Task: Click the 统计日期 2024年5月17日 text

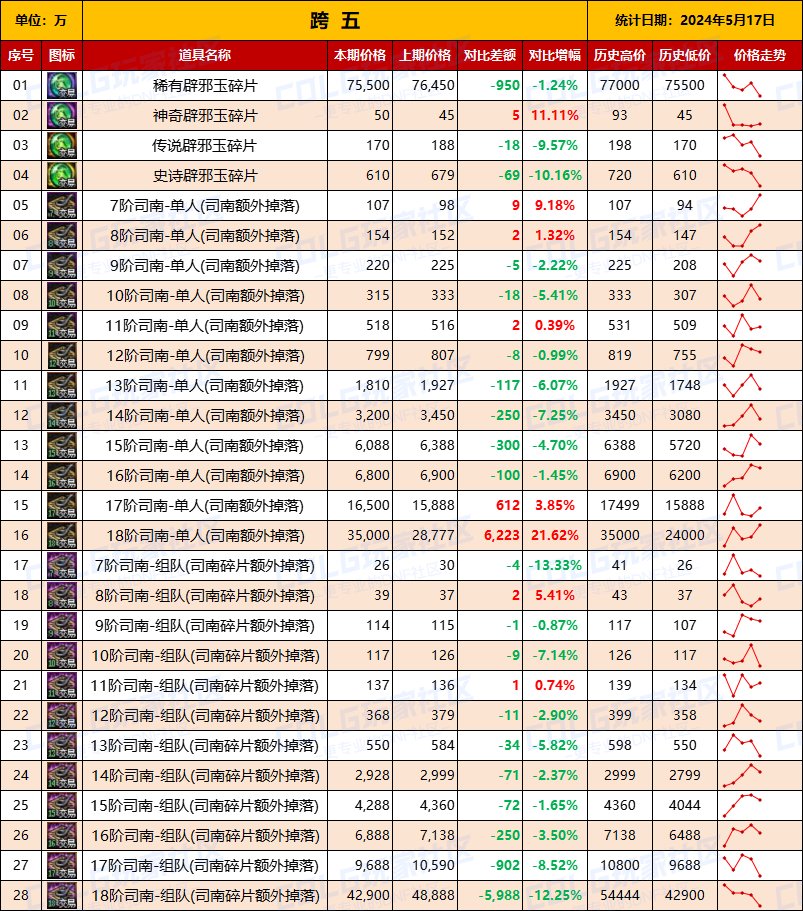Action: [695, 20]
